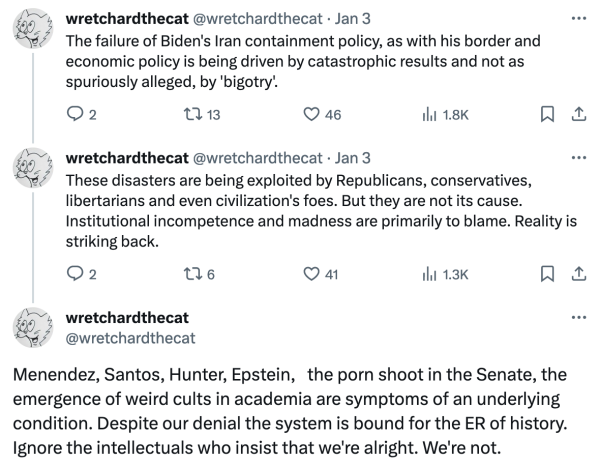Bookmark the 'These disasters' tweet

pos(547,273)
